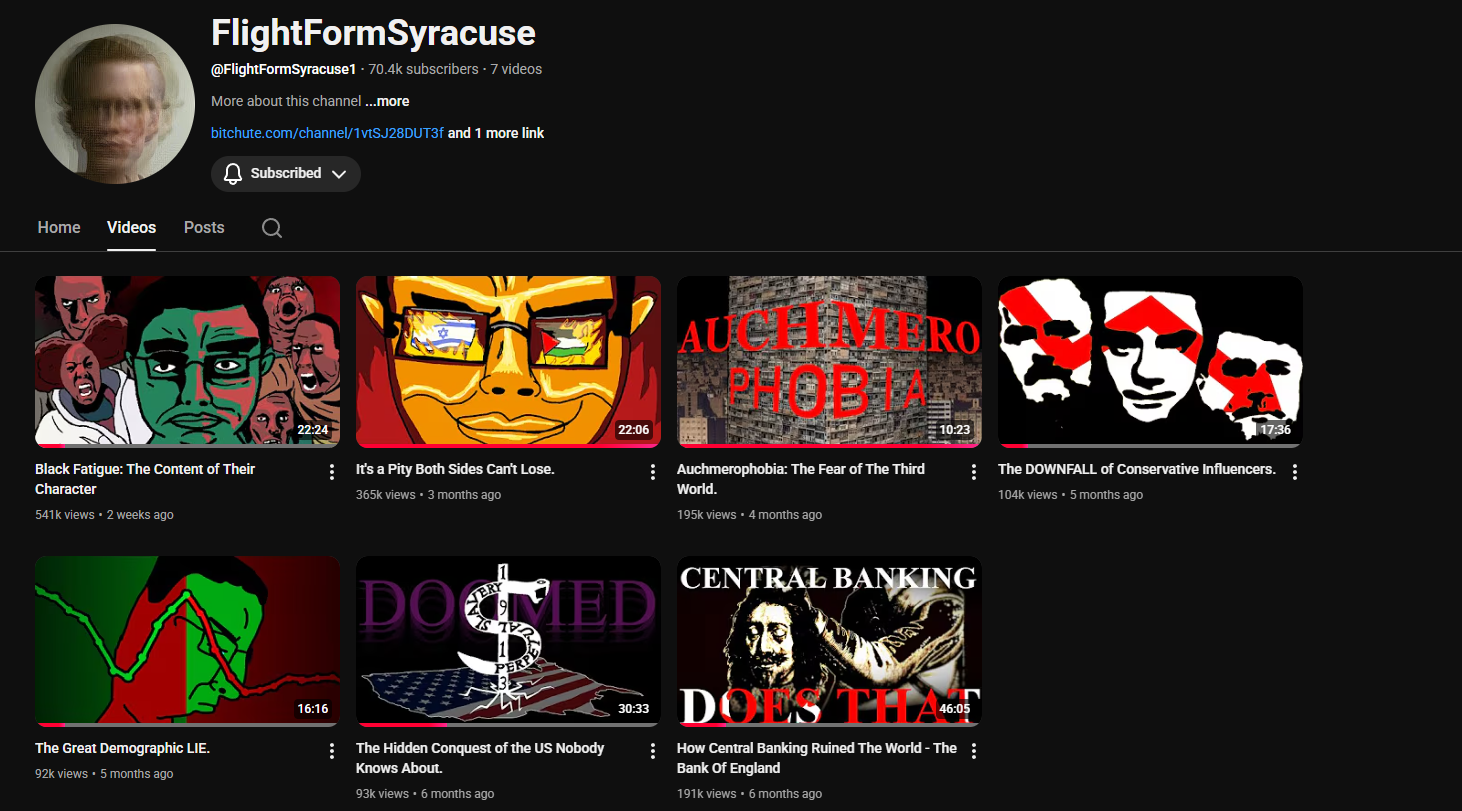Viewport: 1462px width, 811px height.
Task: Click the 22:06 duration badge
Action: pos(633,430)
